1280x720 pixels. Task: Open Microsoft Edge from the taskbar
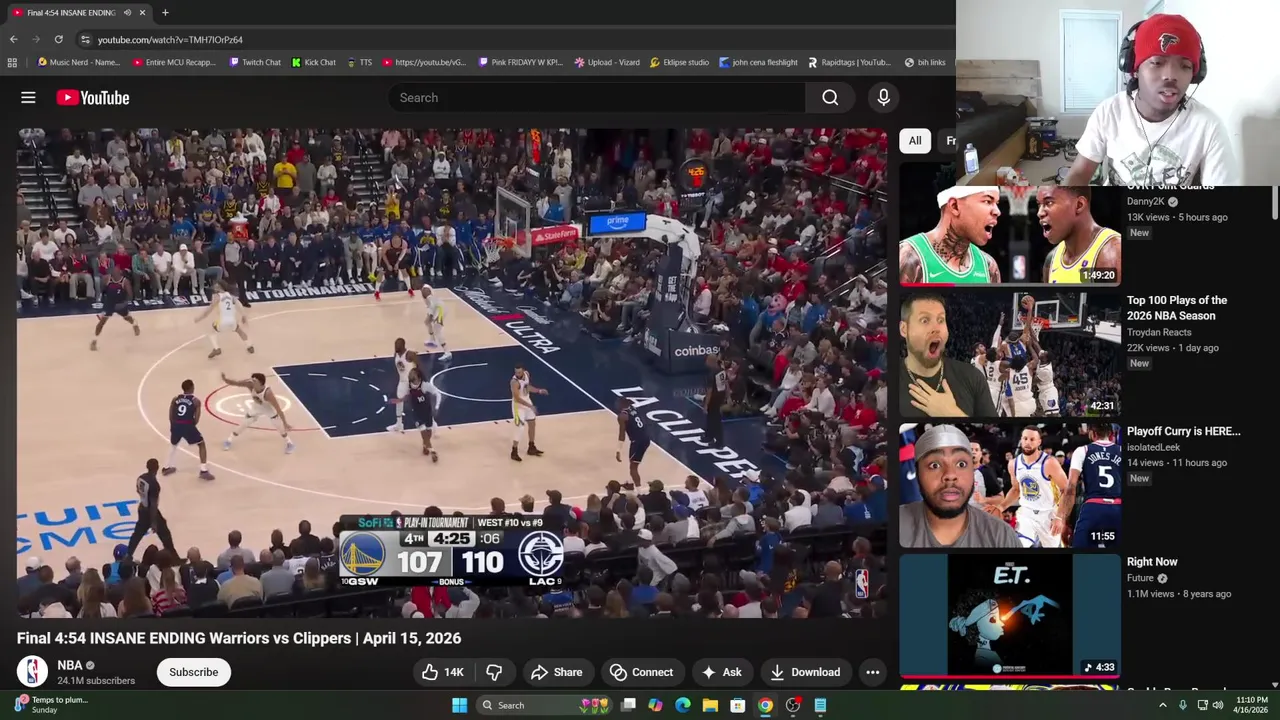tap(682, 705)
